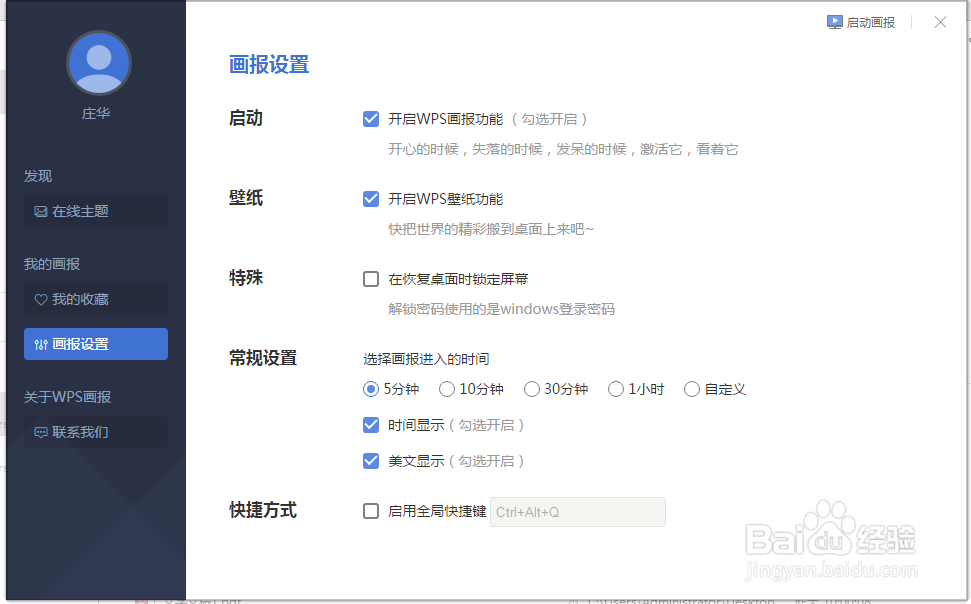Click the Ctrl+Alt+Q shortcut input field
Viewport: 971px width, 604px height.
click(578, 512)
